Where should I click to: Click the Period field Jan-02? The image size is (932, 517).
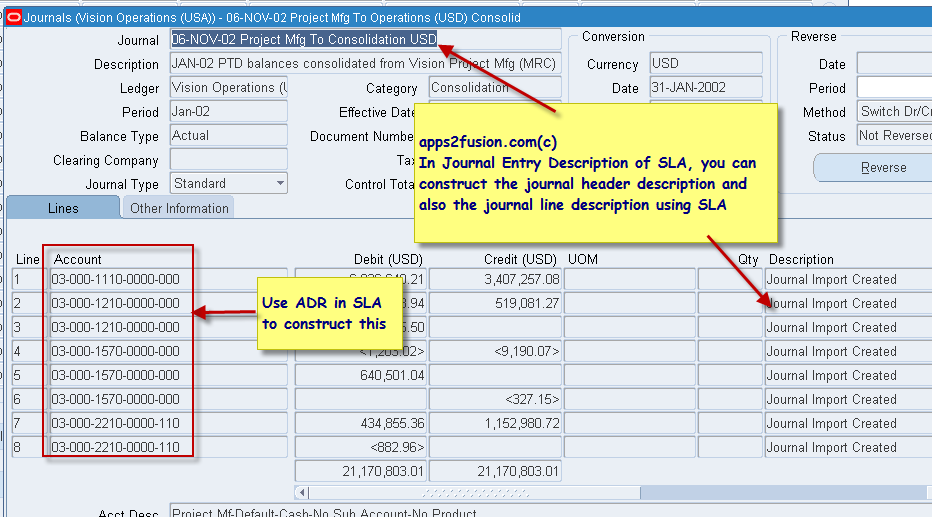(229, 112)
